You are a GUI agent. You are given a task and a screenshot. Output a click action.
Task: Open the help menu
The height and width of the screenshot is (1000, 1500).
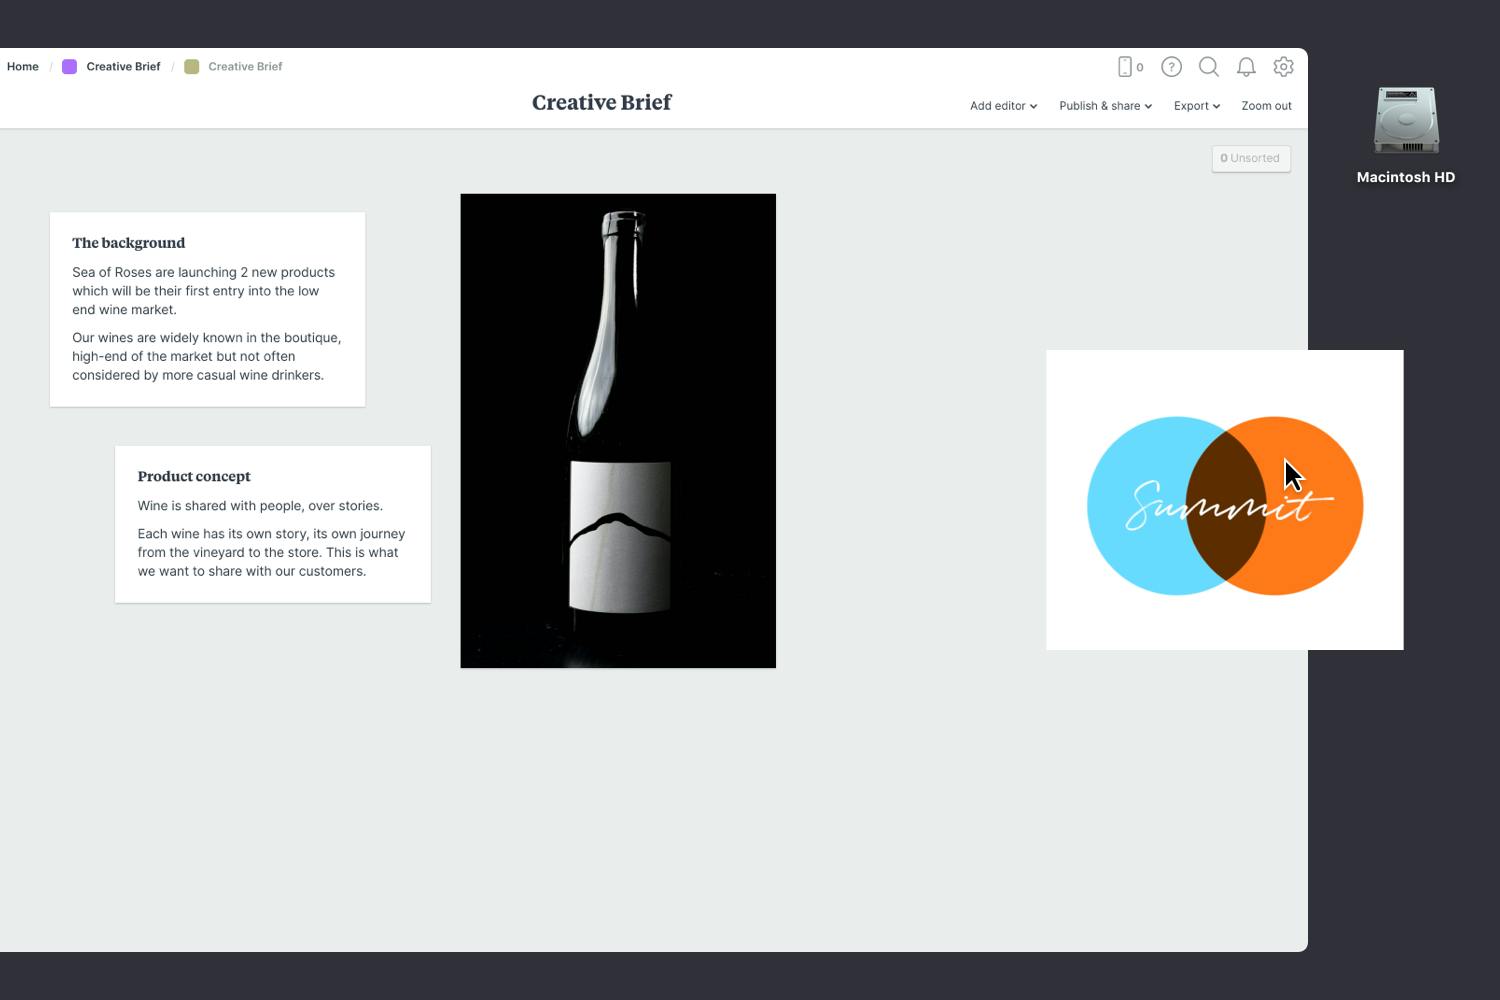coord(1171,66)
